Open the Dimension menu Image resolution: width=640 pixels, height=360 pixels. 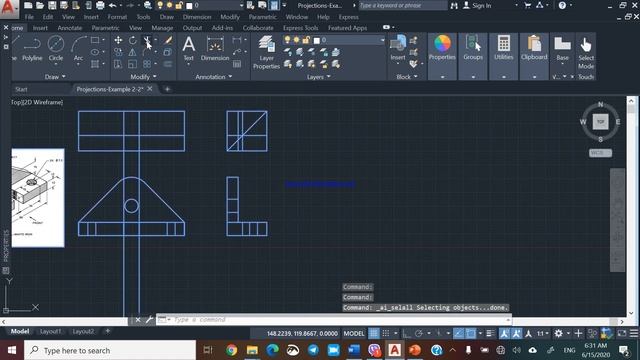point(197,17)
